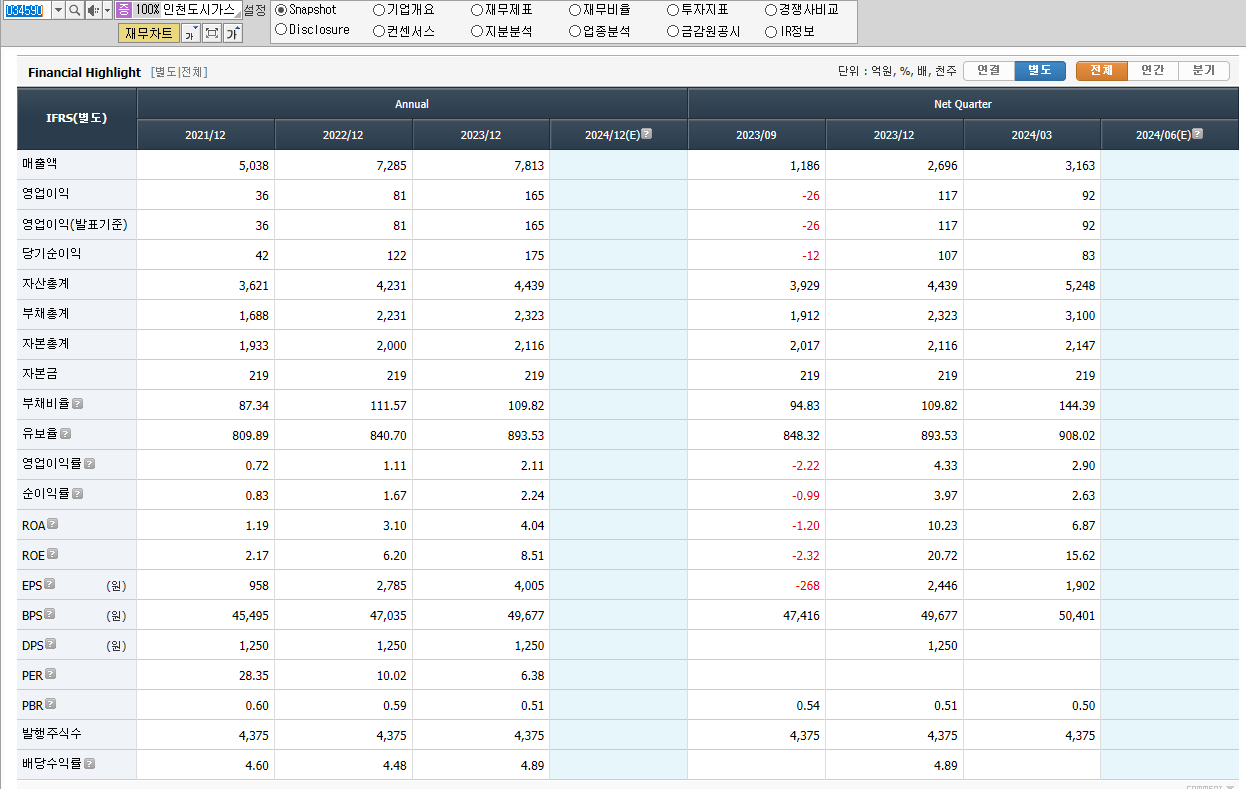Switch to the 전체 period tab
The height and width of the screenshot is (789, 1246).
pyautogui.click(x=1102, y=71)
